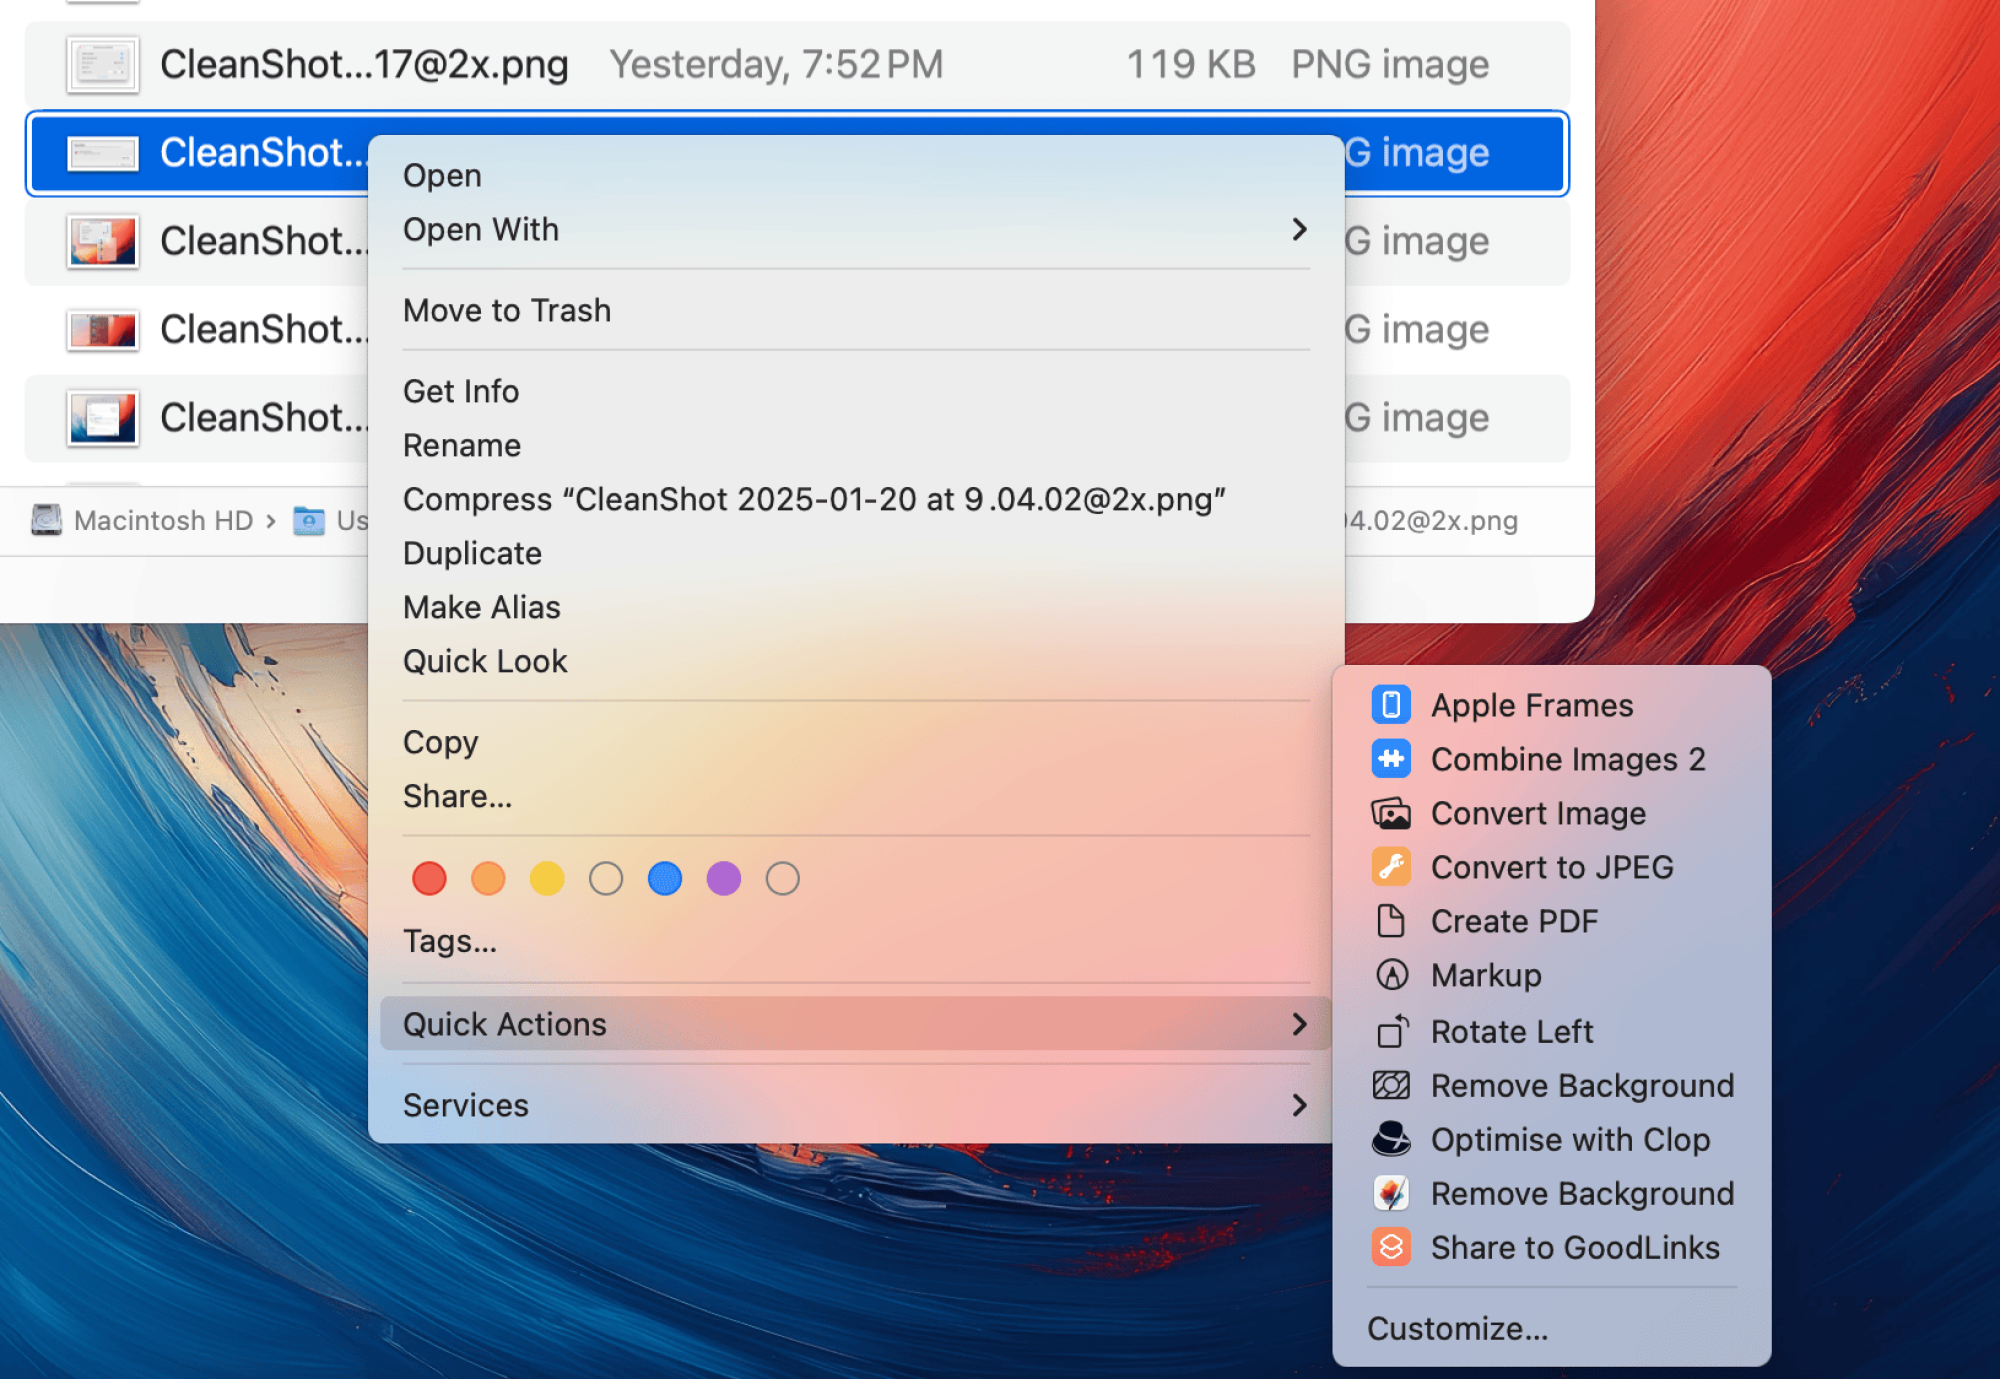Click the Apple Frames quick action icon

1391,705
